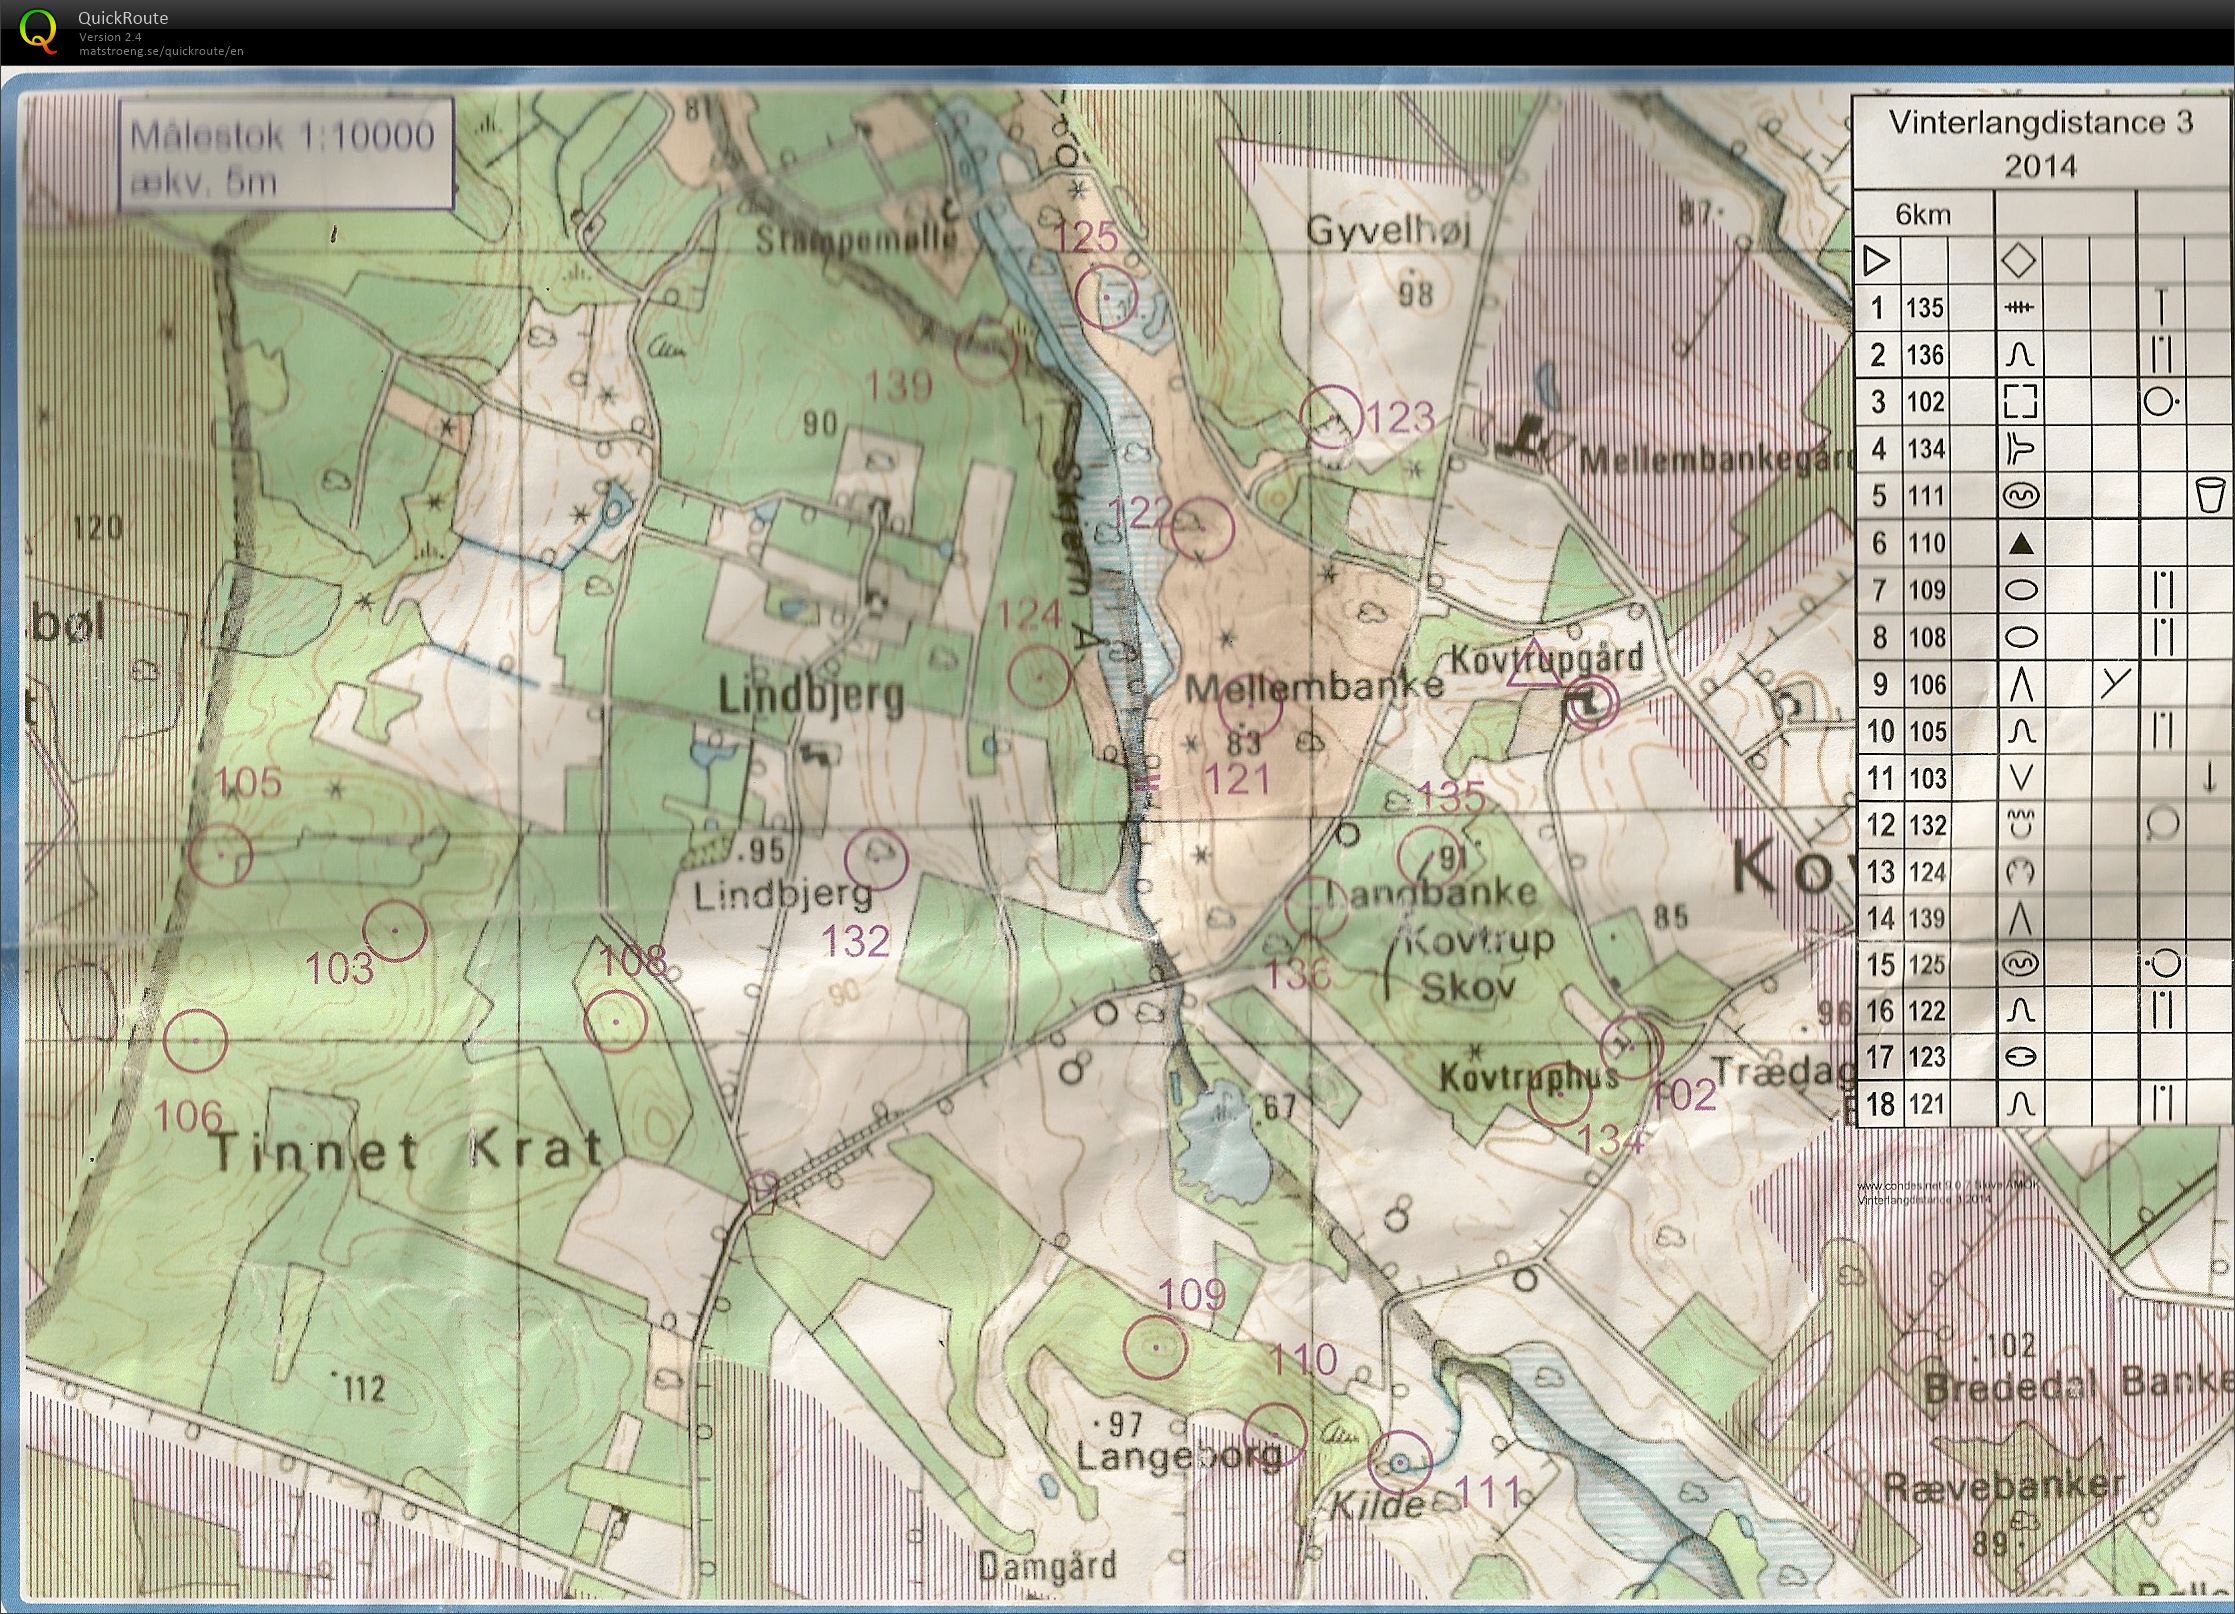
Task: Click the "Rævebanker" place name
Action: [x=2004, y=1485]
